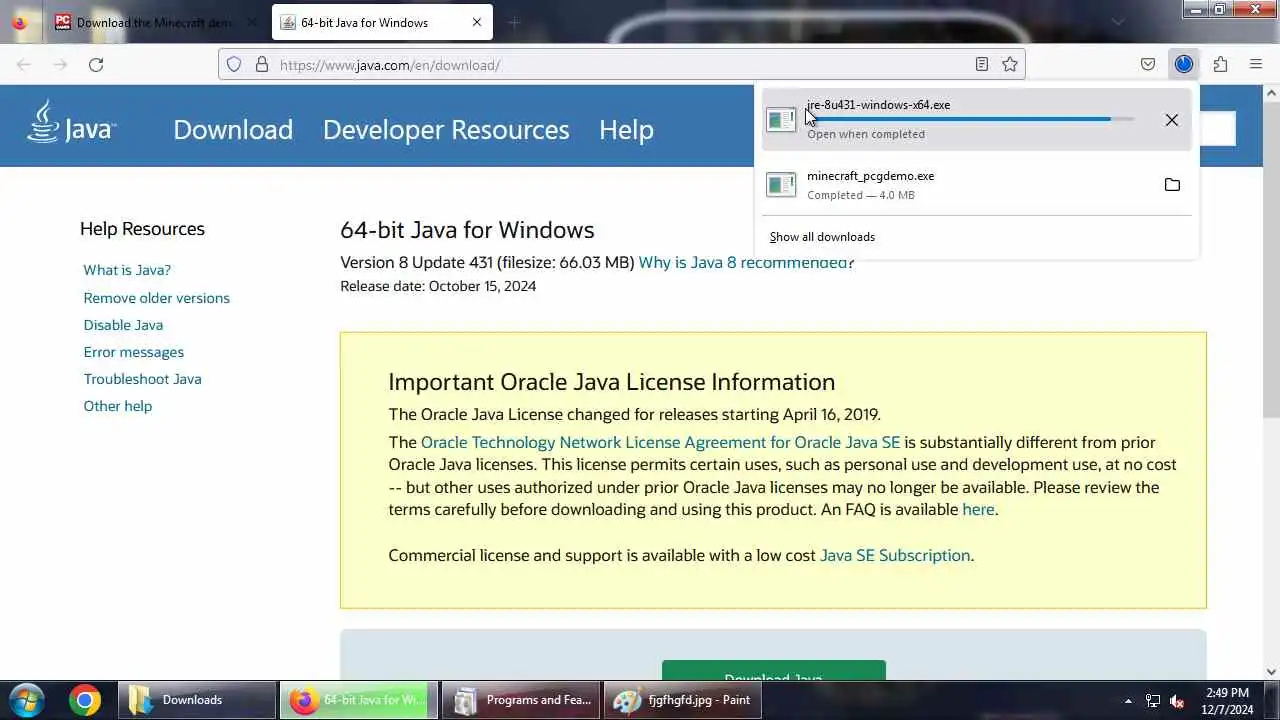Screen dimensions: 1280x720
Task: Switch to Programs and Features taskbar item
Action: [x=521, y=700]
